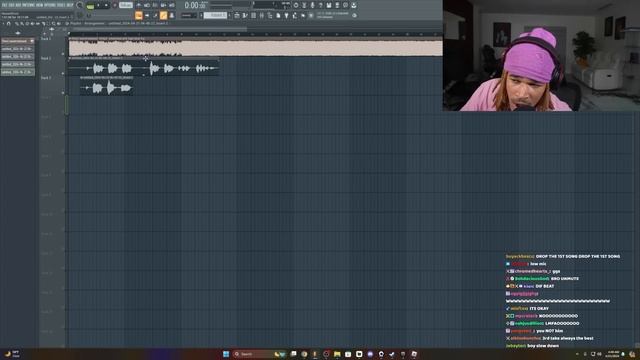The image size is (640, 360).
Task: Mute Track 2 via its green dot
Action: pyautogui.click(x=63, y=73)
